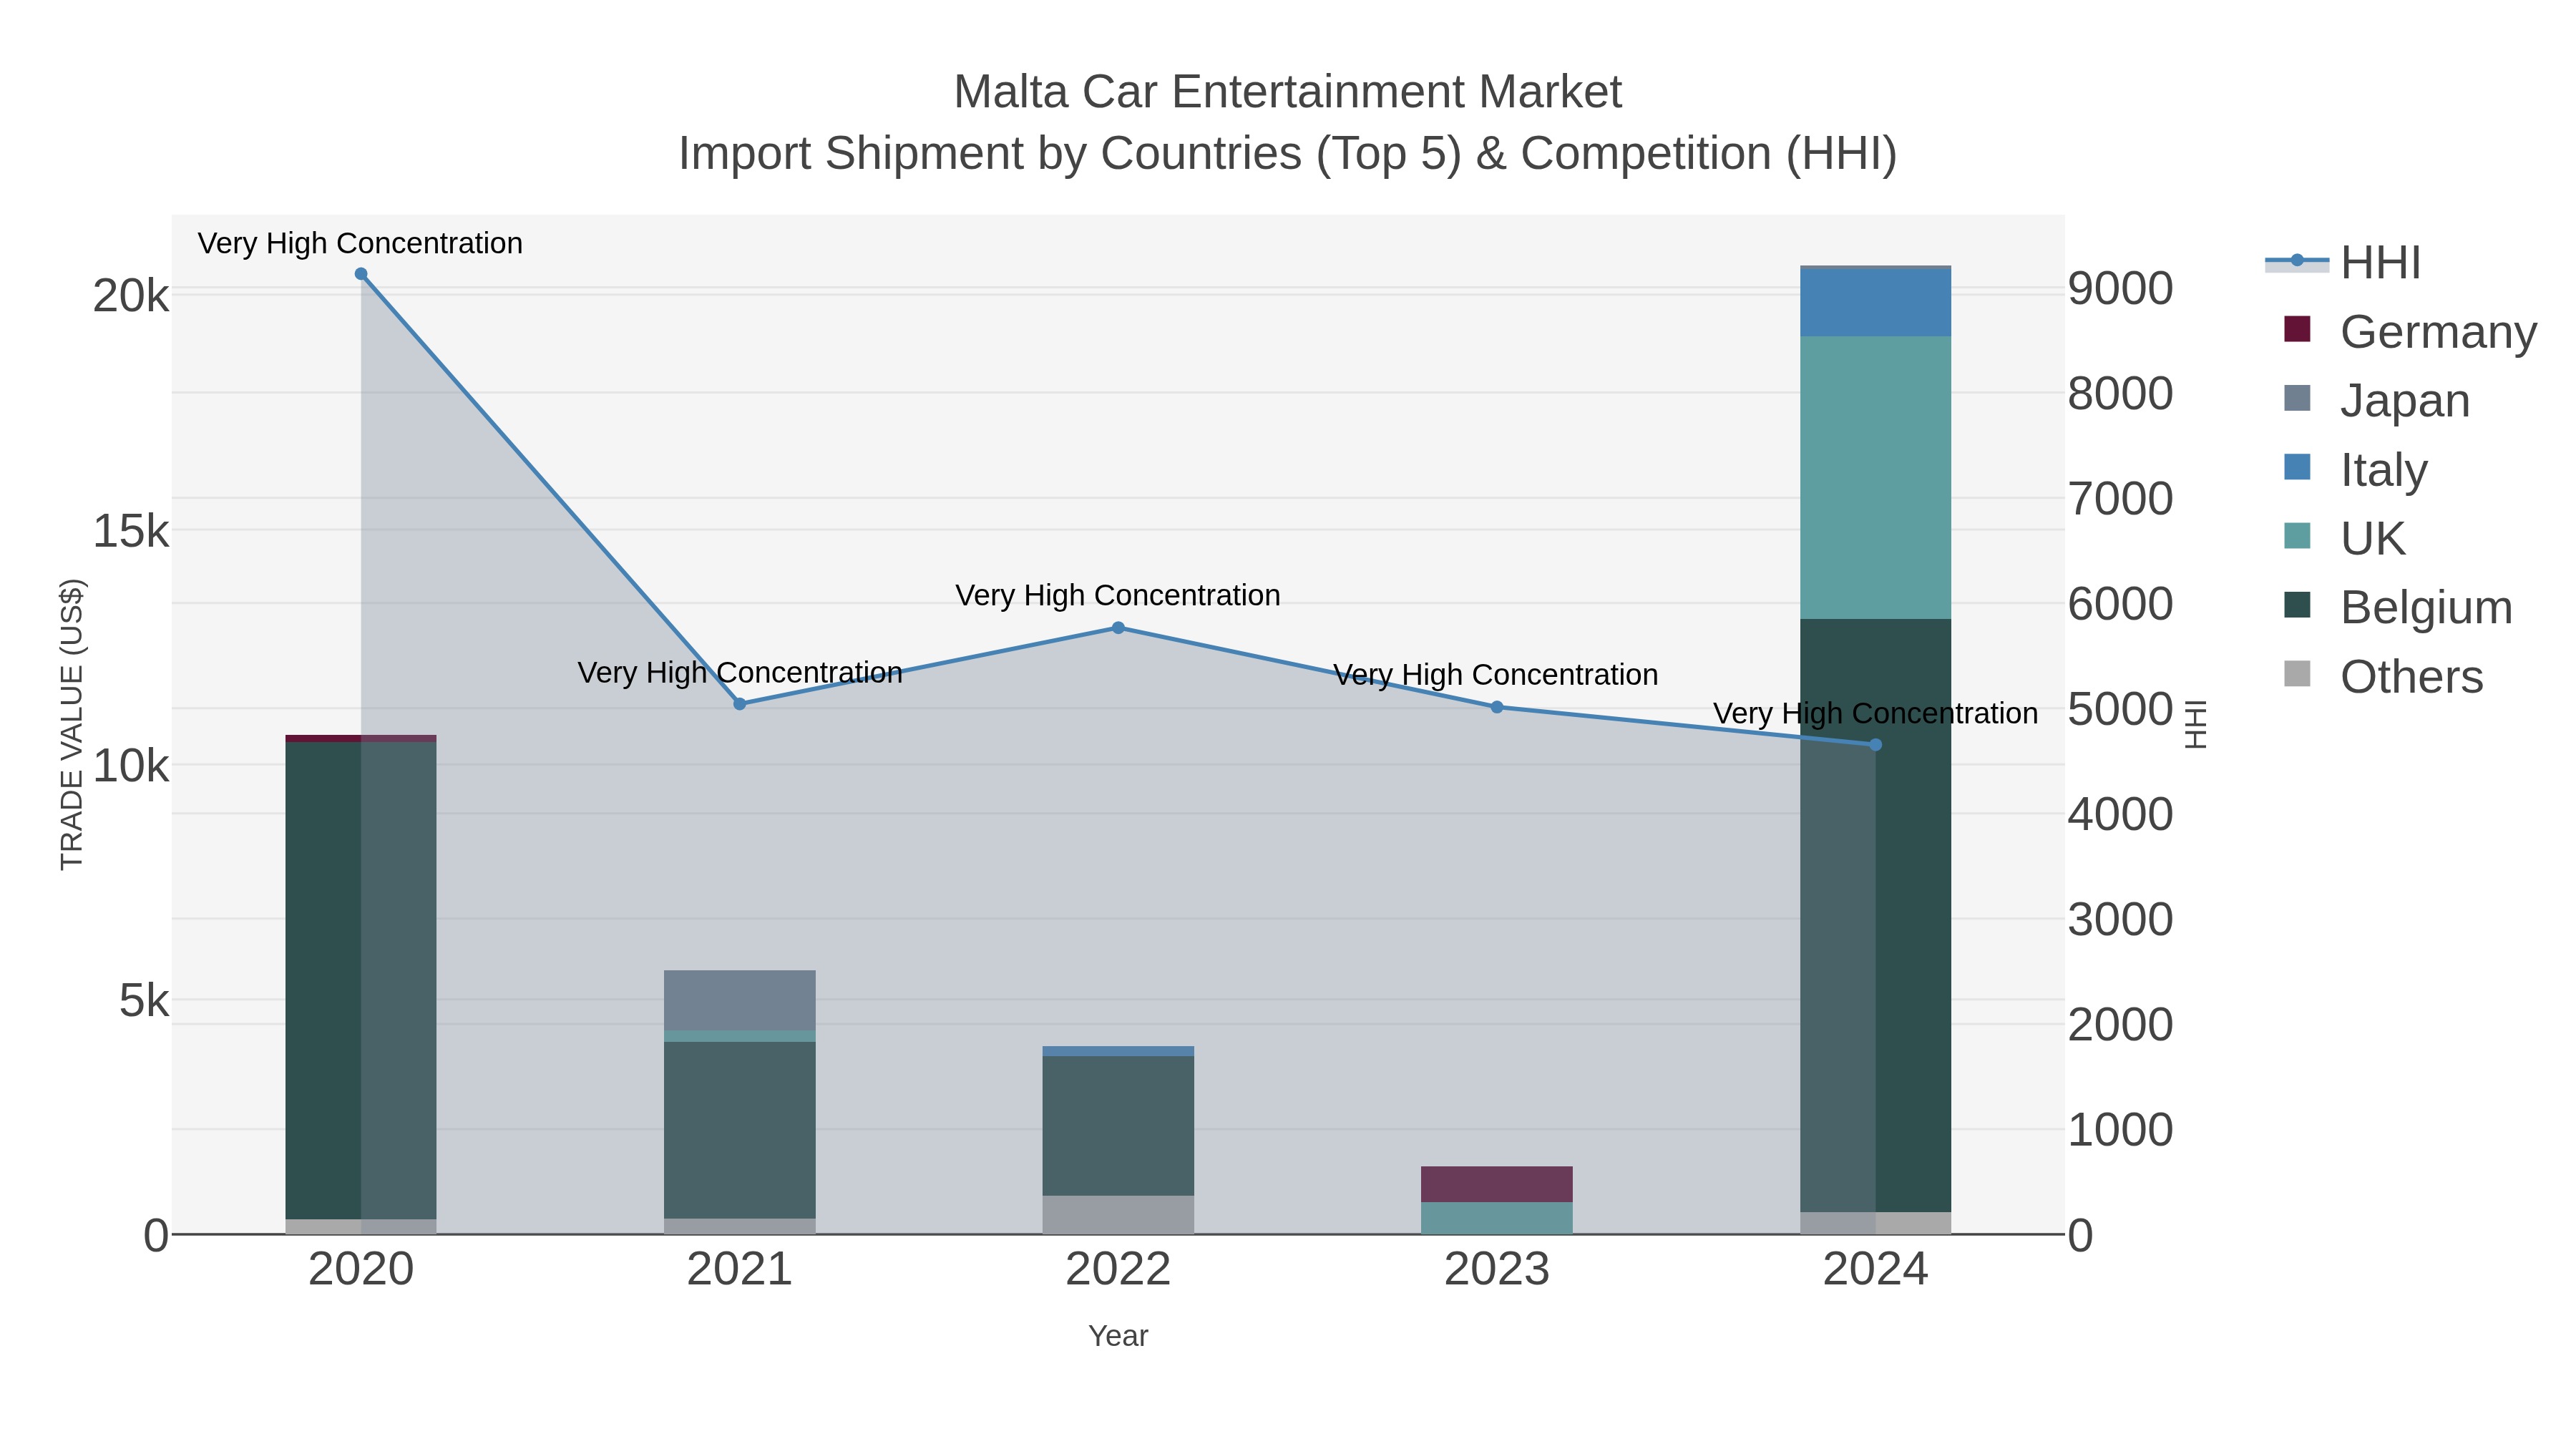Click the Germany maroon legend swatch
Viewport: 2576px width, 1449px height.
pyautogui.click(x=2297, y=329)
